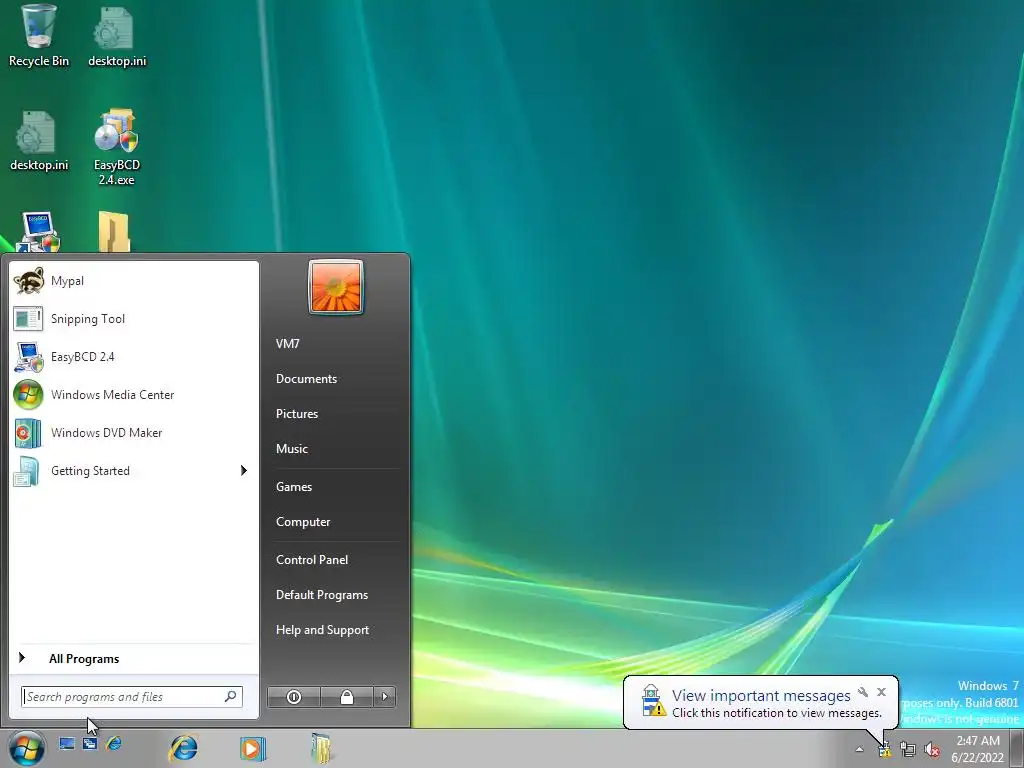Click the Windows Start orb

tap(26, 748)
